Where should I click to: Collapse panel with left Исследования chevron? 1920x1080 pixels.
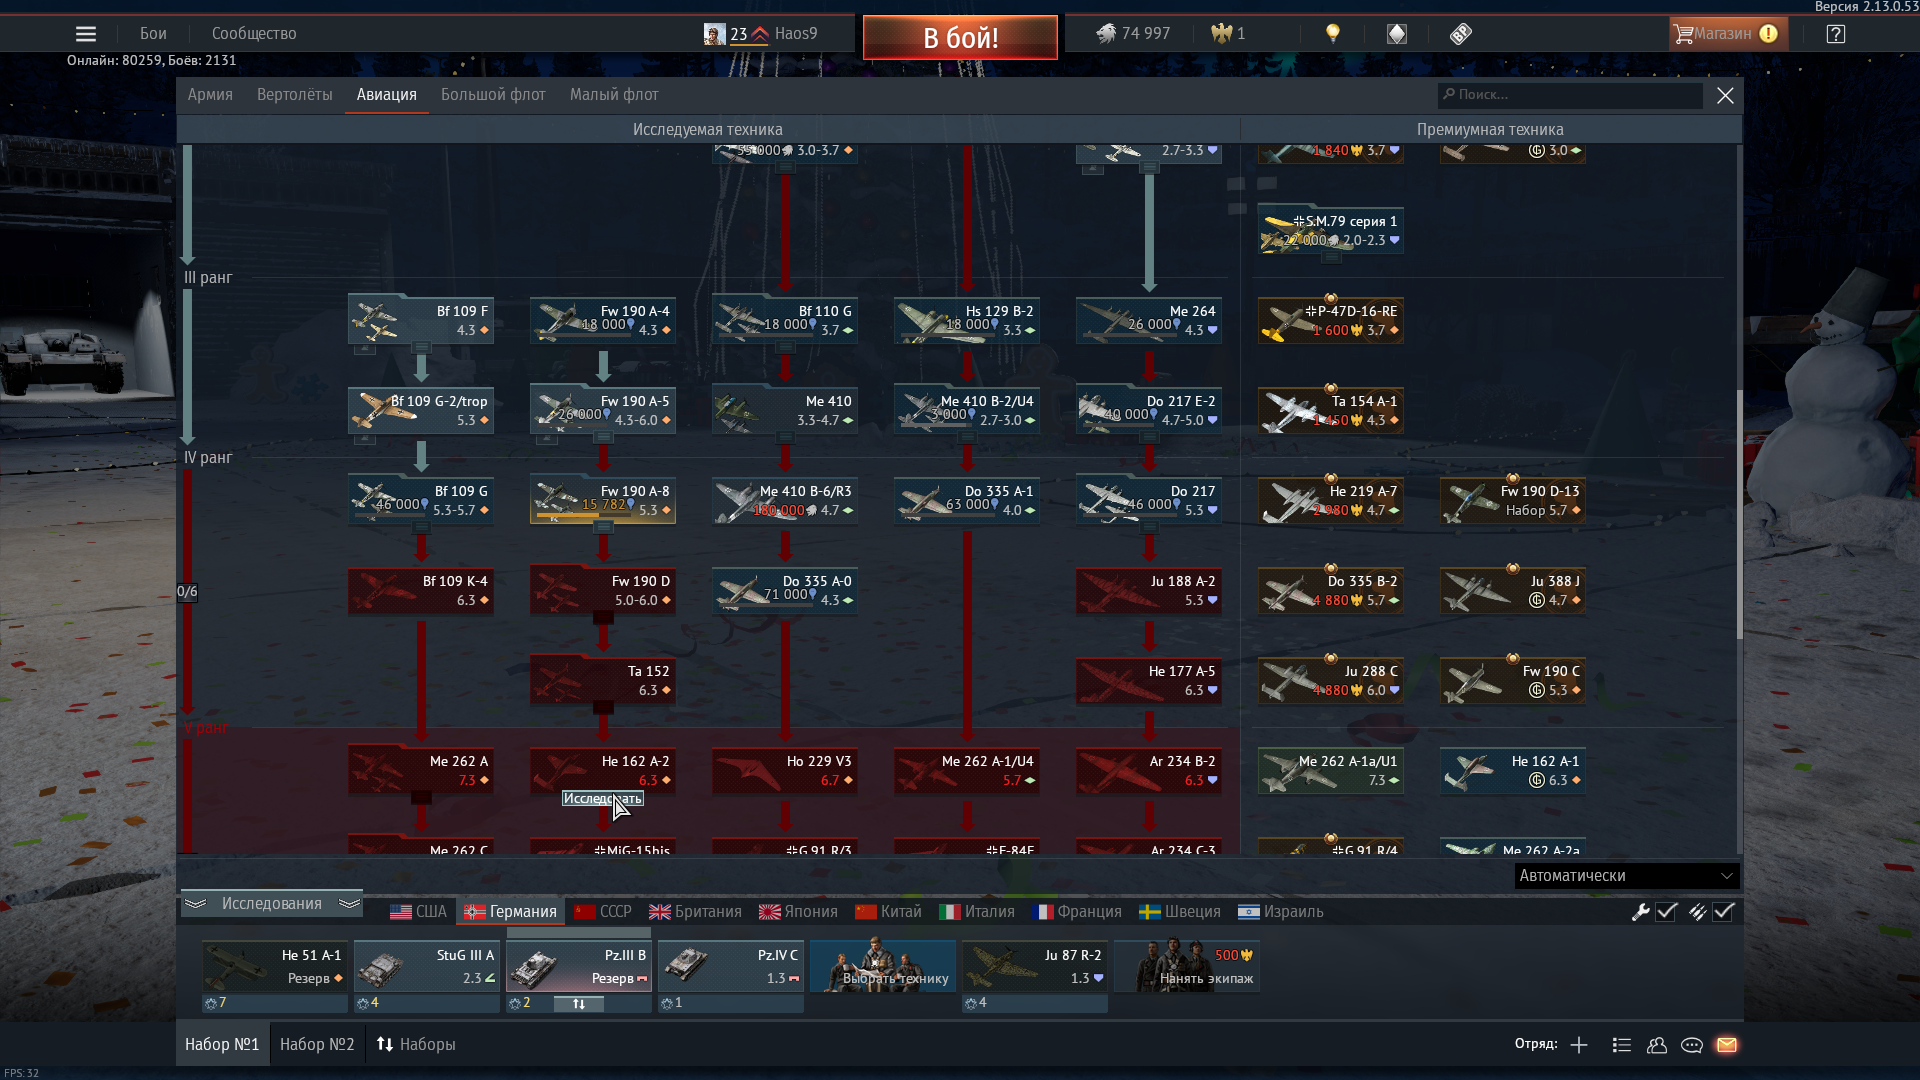[195, 904]
